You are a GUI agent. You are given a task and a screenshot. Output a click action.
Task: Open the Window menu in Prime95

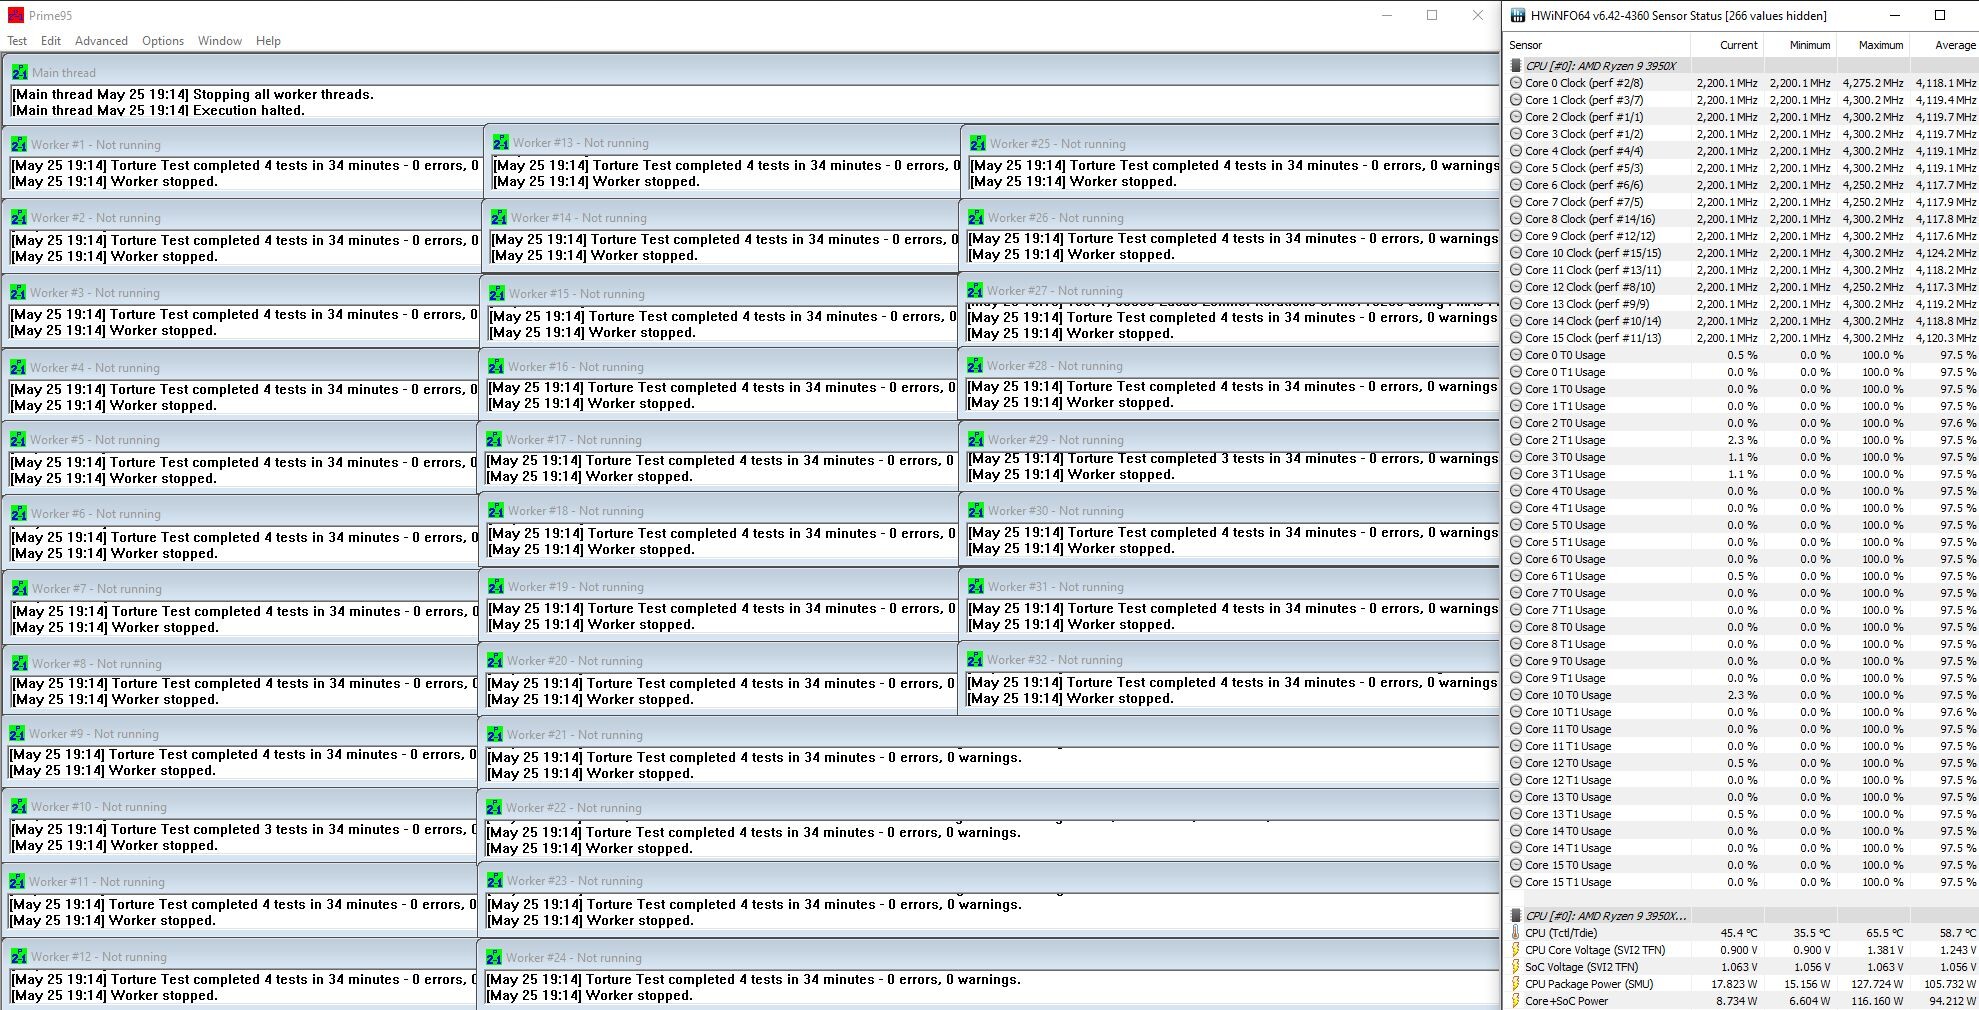(x=220, y=41)
